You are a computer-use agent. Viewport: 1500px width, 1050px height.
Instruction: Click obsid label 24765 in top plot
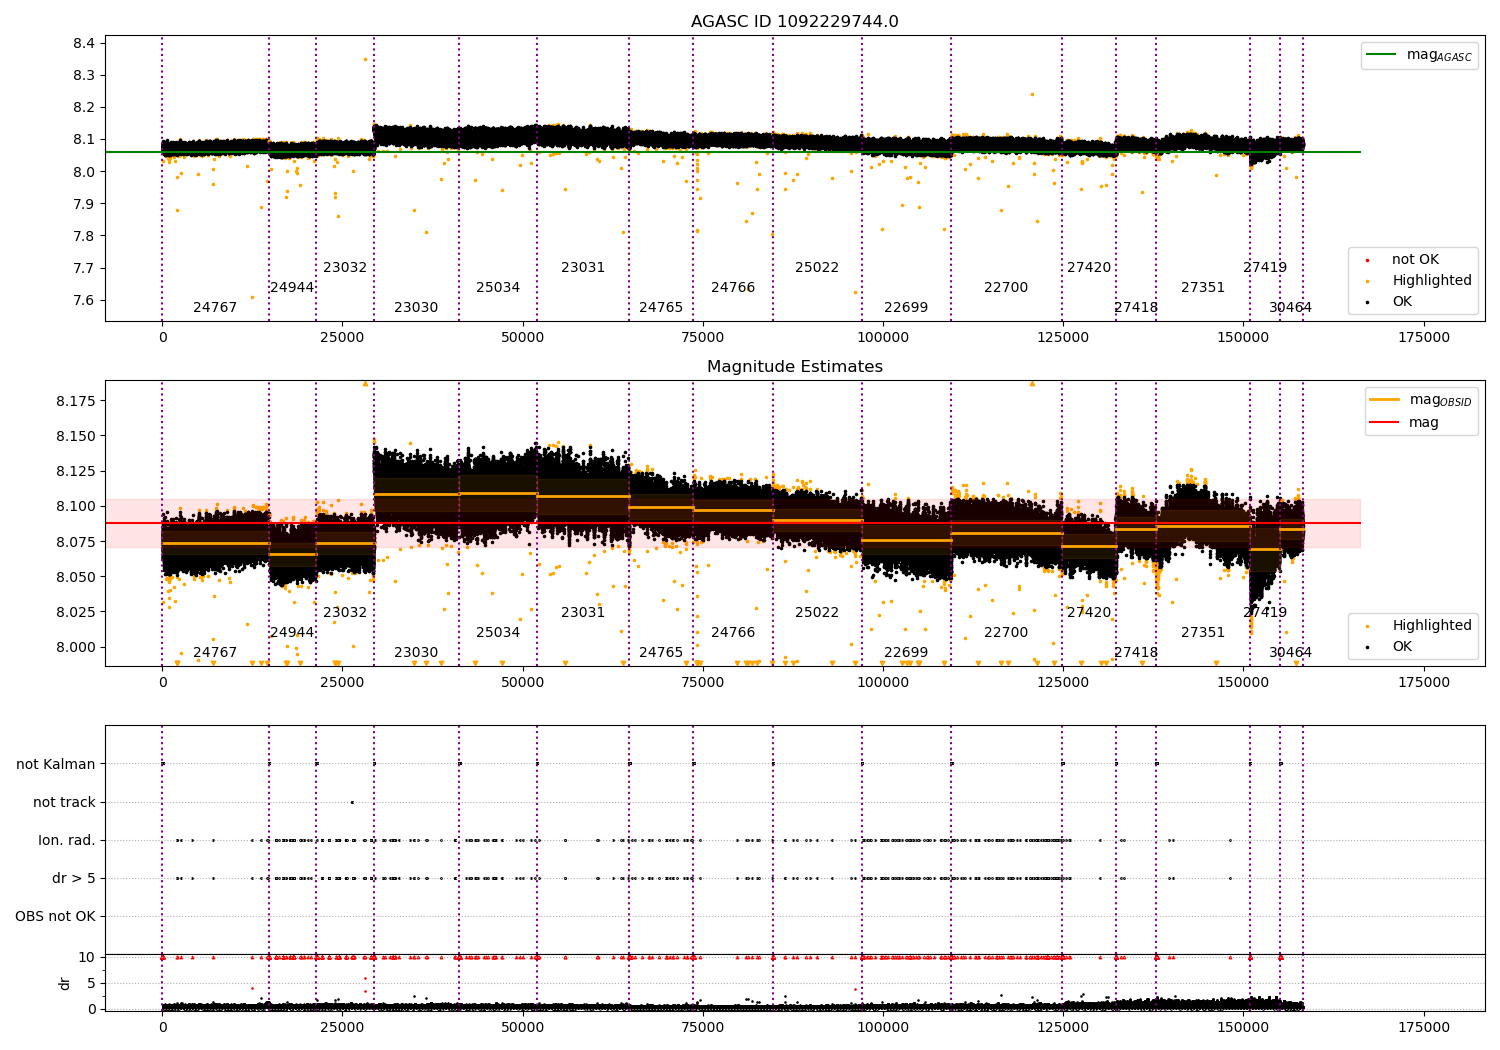click(661, 308)
